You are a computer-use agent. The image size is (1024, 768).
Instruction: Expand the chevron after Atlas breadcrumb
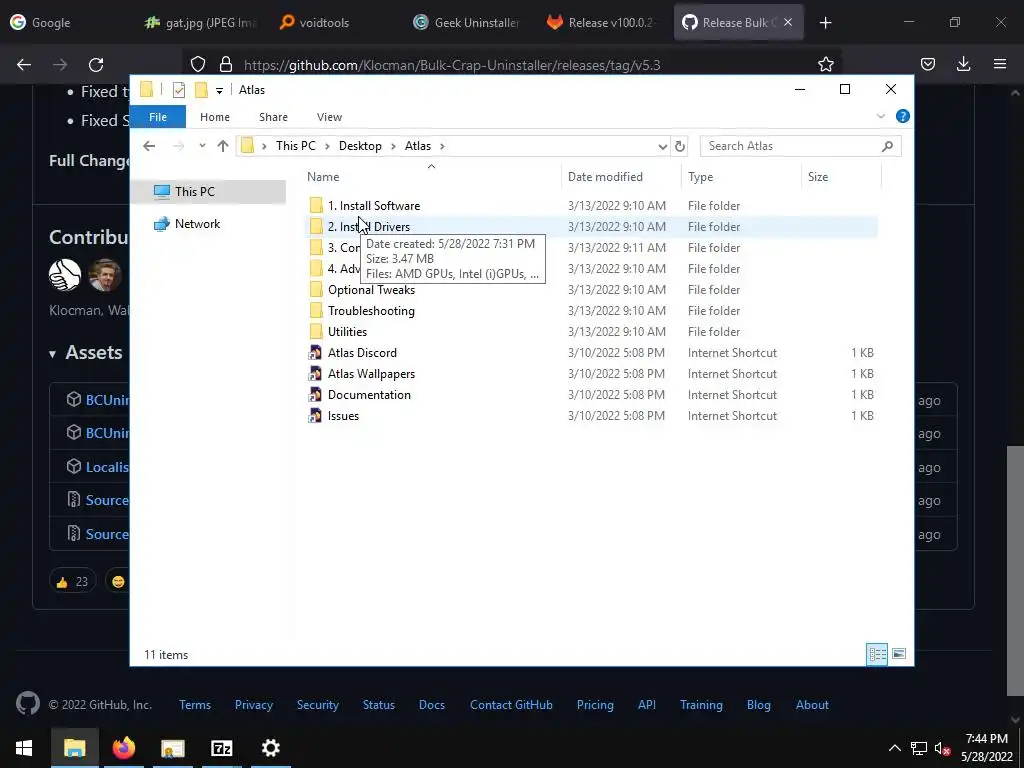(442, 146)
